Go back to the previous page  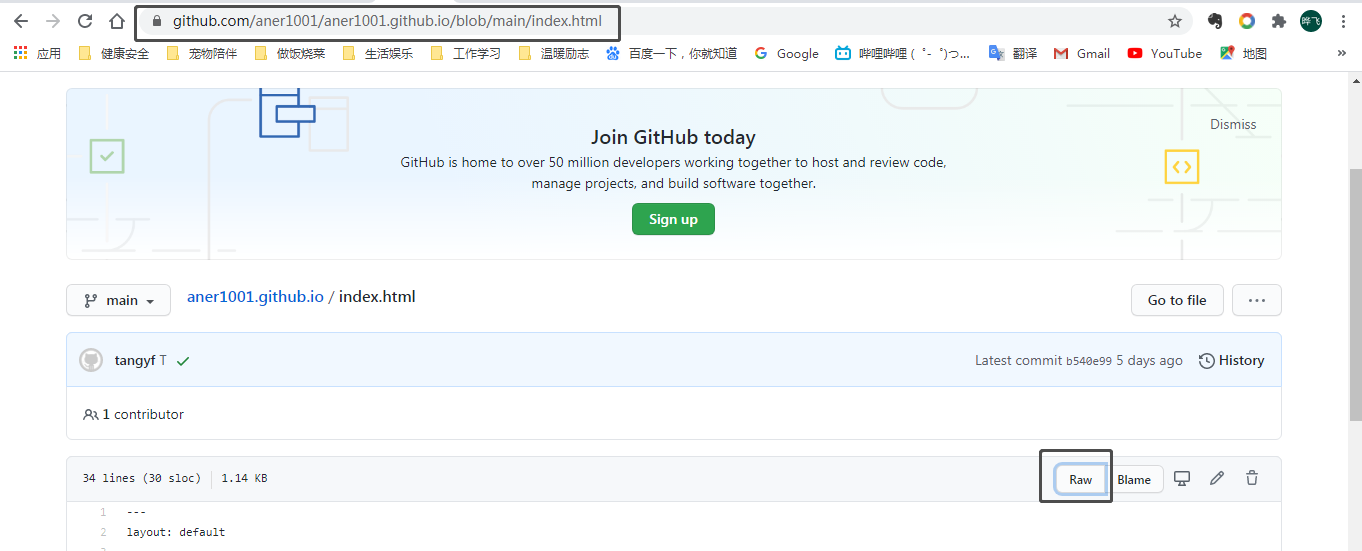(21, 21)
